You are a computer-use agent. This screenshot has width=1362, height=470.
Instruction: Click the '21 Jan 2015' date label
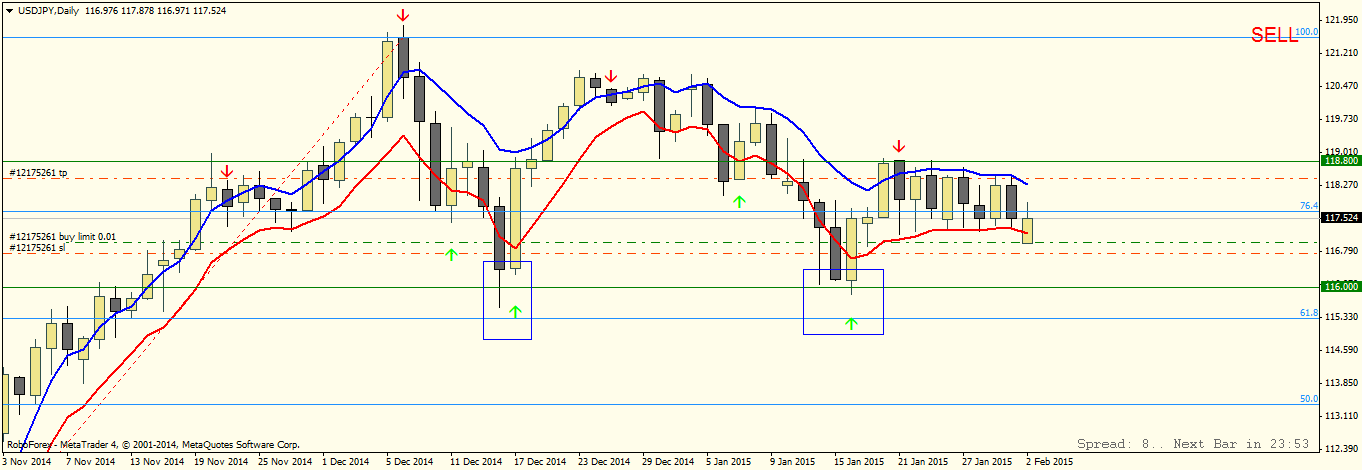[x=923, y=462]
